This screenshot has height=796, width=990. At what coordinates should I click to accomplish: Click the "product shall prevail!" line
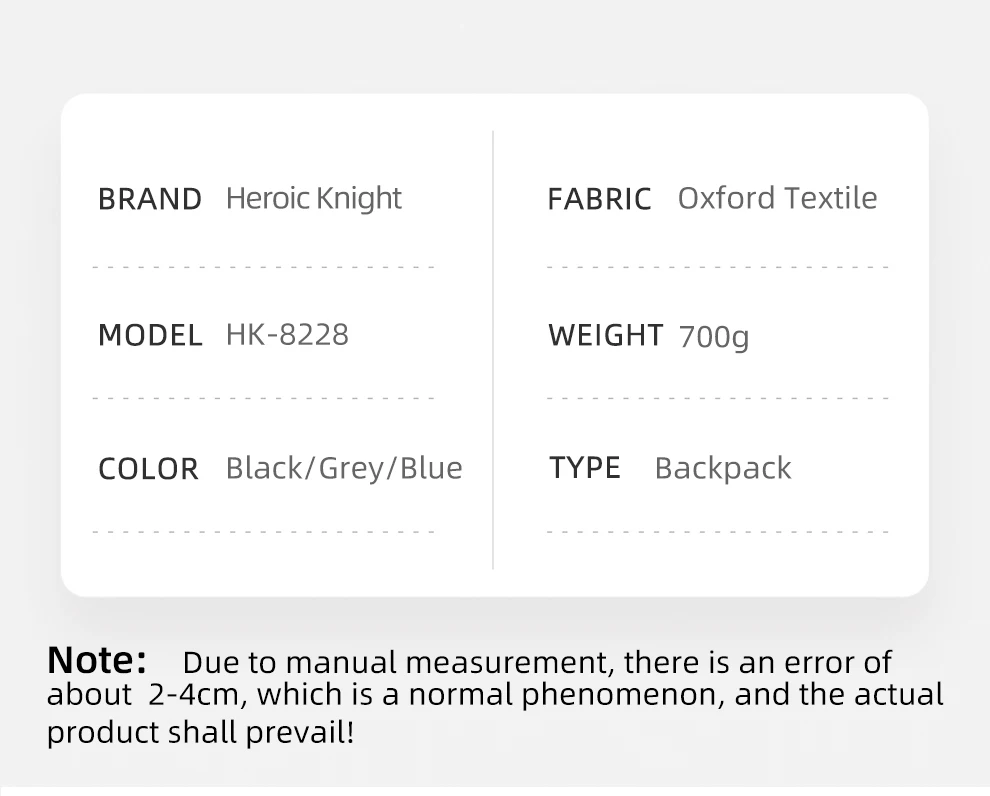click(x=200, y=733)
